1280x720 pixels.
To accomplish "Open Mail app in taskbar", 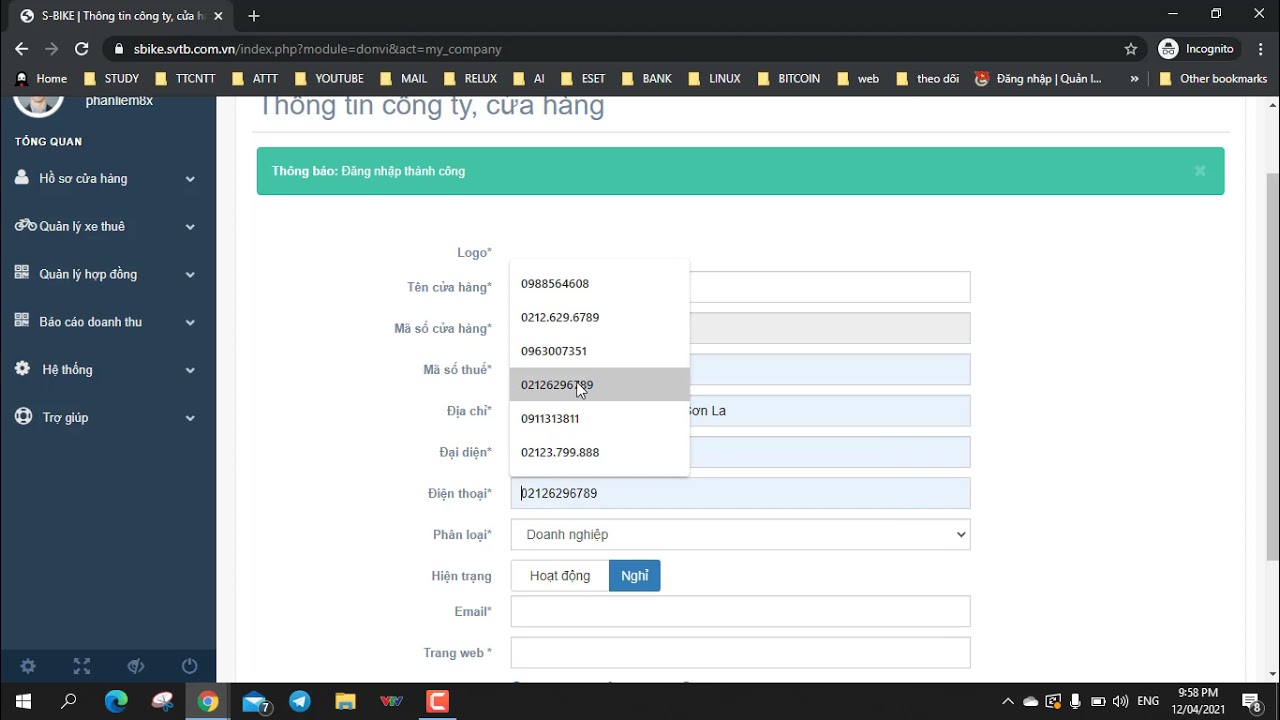I will (x=256, y=702).
